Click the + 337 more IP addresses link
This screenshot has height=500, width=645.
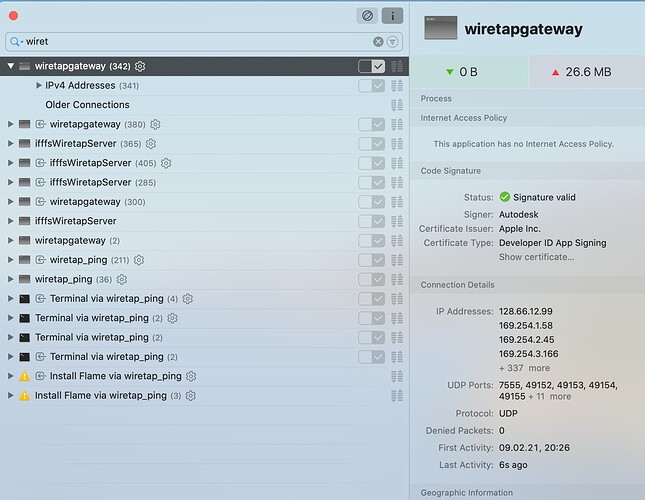(524, 368)
